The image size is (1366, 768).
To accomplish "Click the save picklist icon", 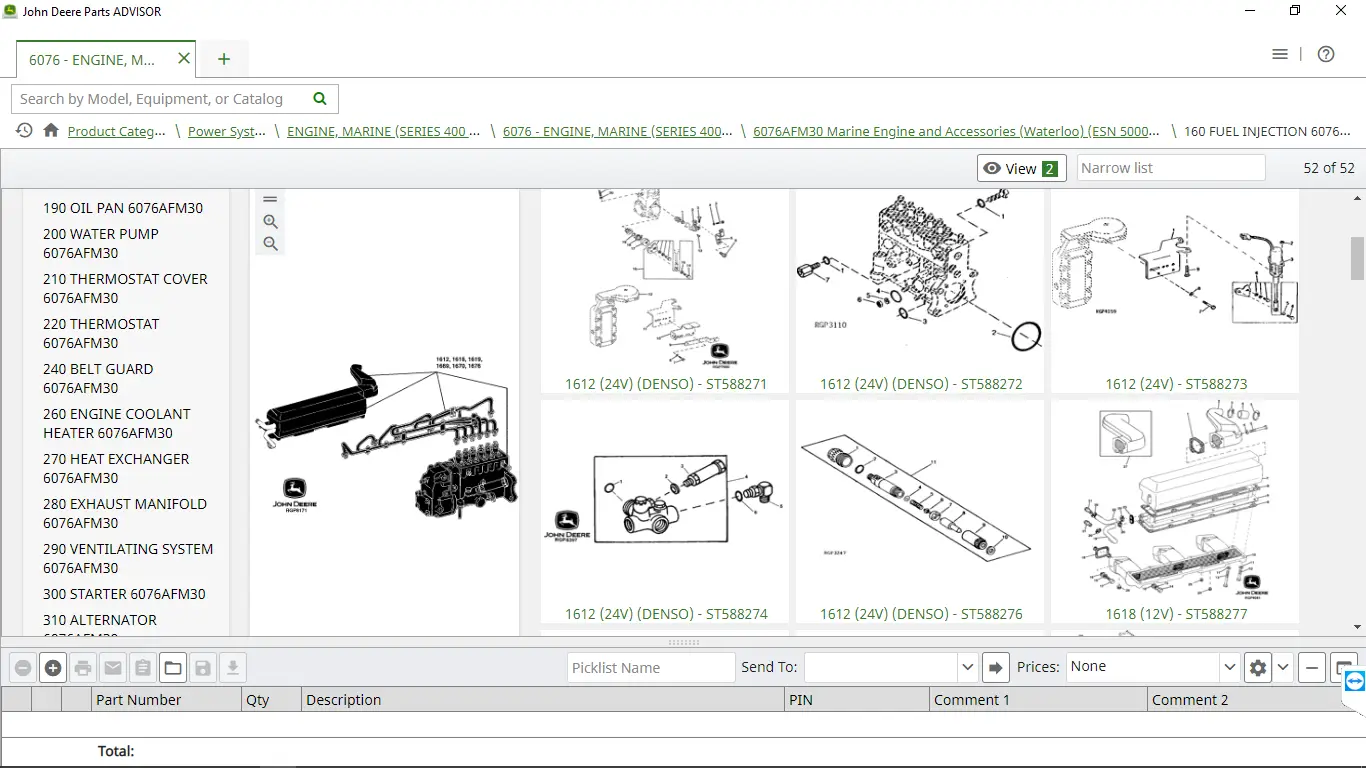I will [x=203, y=667].
